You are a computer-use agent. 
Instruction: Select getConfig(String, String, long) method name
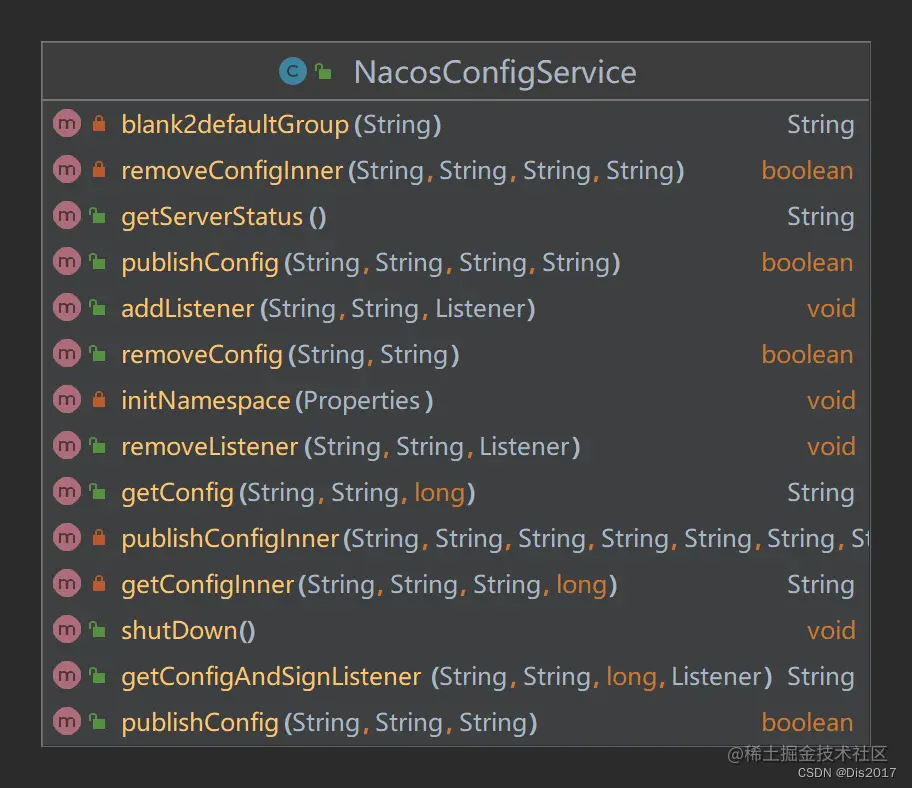click(298, 493)
